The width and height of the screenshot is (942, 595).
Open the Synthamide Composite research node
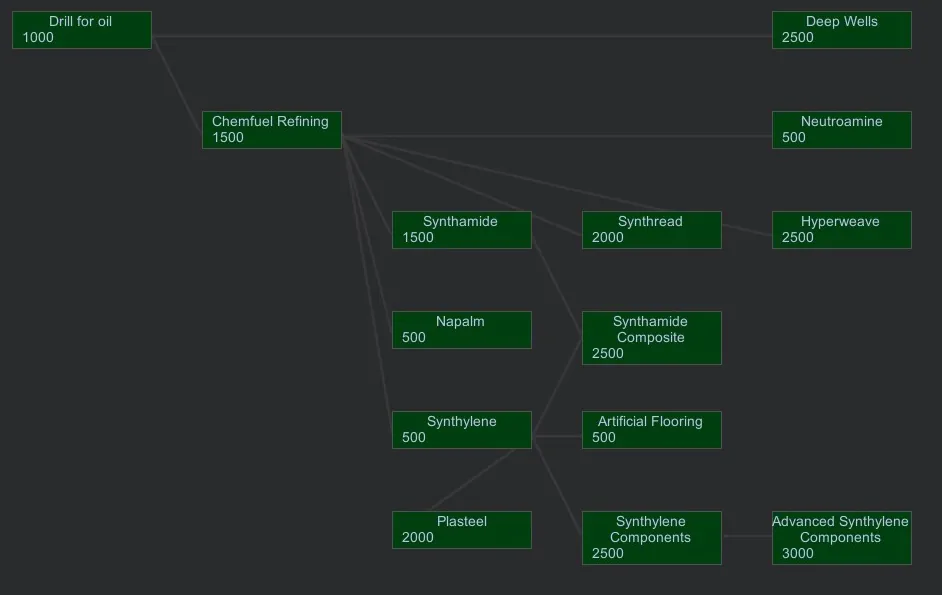(x=651, y=338)
